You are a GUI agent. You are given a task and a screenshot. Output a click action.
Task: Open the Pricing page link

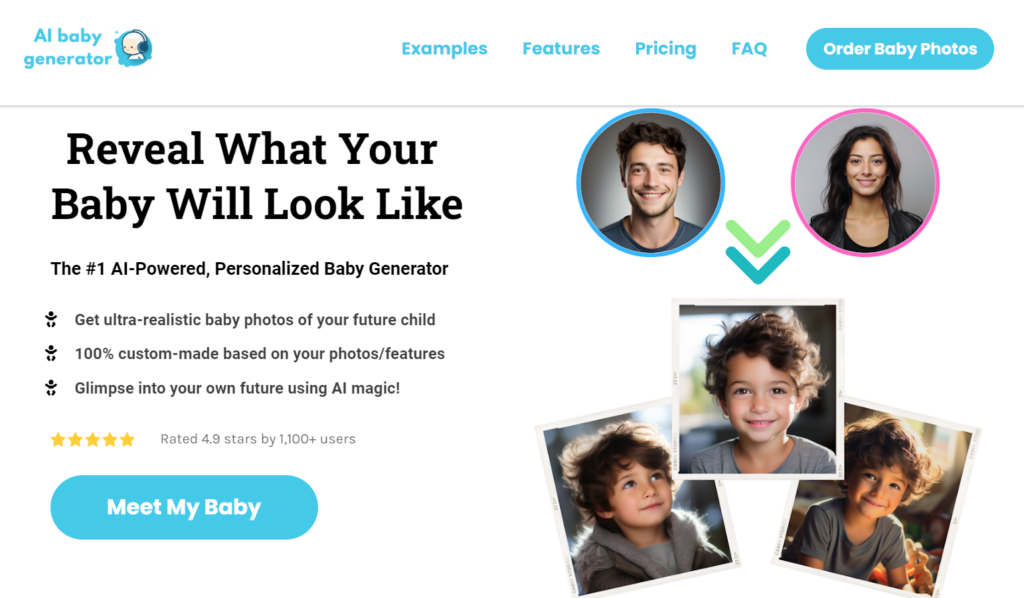pyautogui.click(x=665, y=48)
